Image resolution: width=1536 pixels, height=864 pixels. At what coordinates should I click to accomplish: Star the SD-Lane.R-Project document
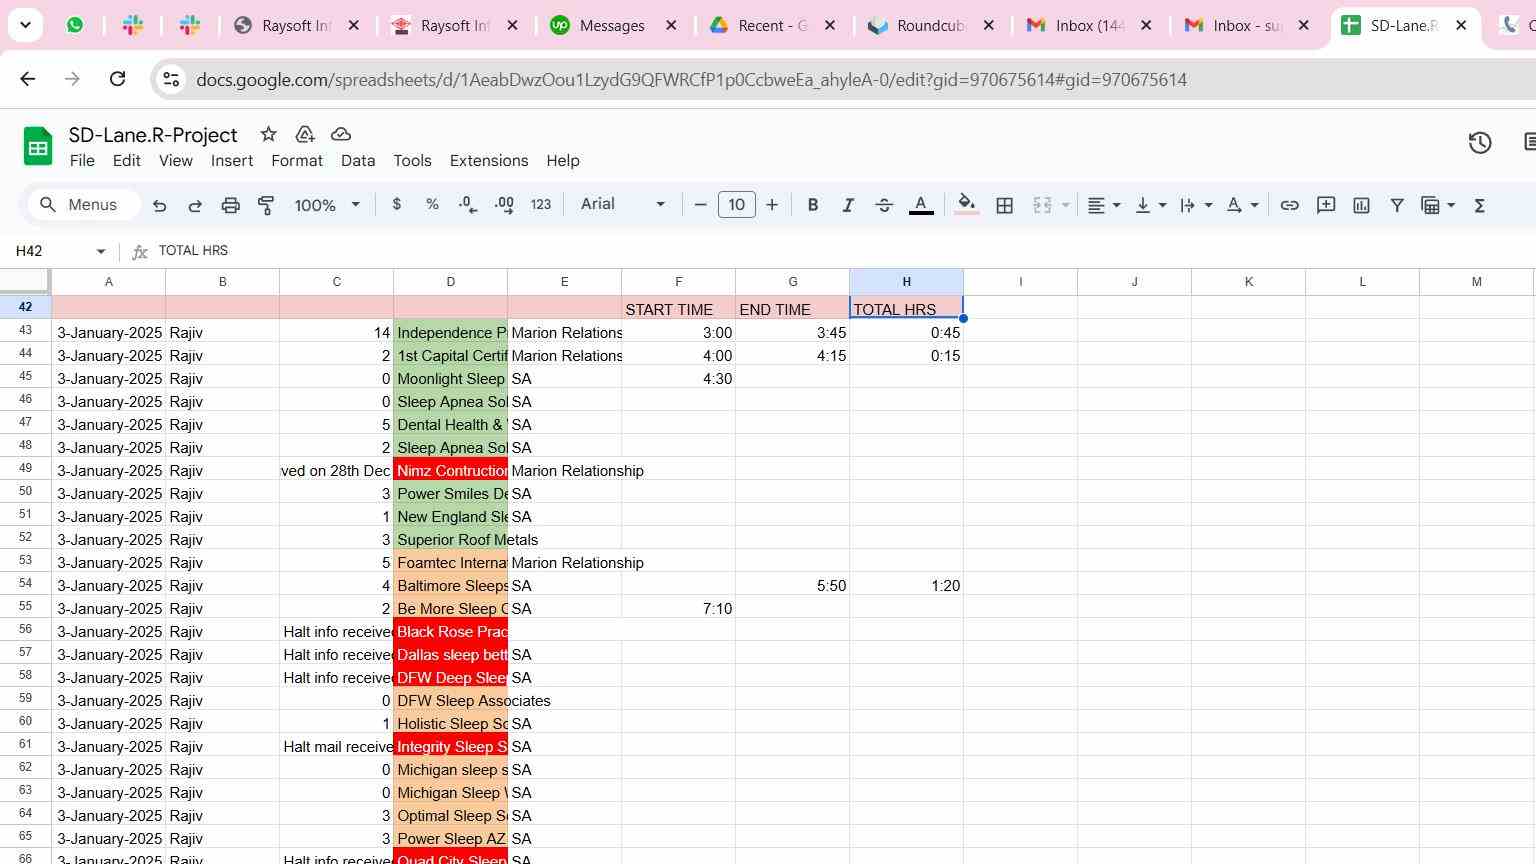268,134
